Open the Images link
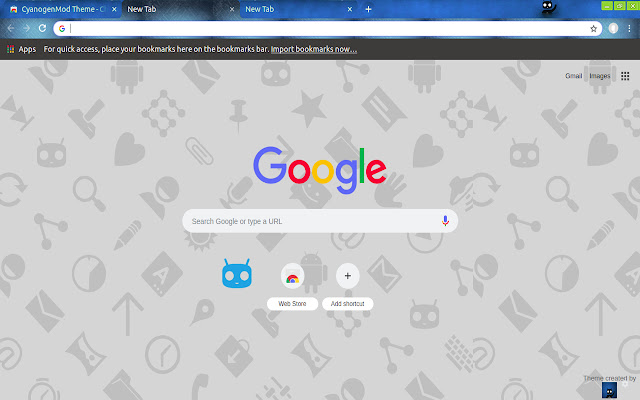Image resolution: width=640 pixels, height=400 pixels. 600,76
